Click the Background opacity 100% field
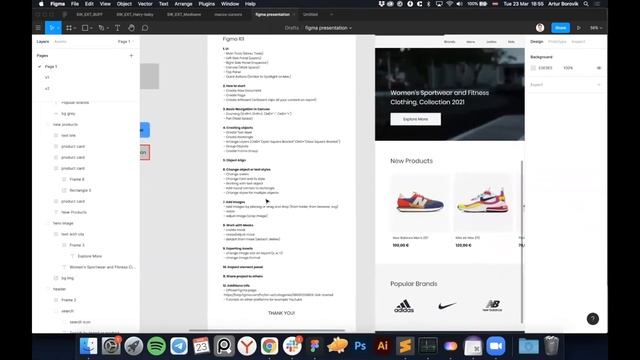 pos(568,68)
